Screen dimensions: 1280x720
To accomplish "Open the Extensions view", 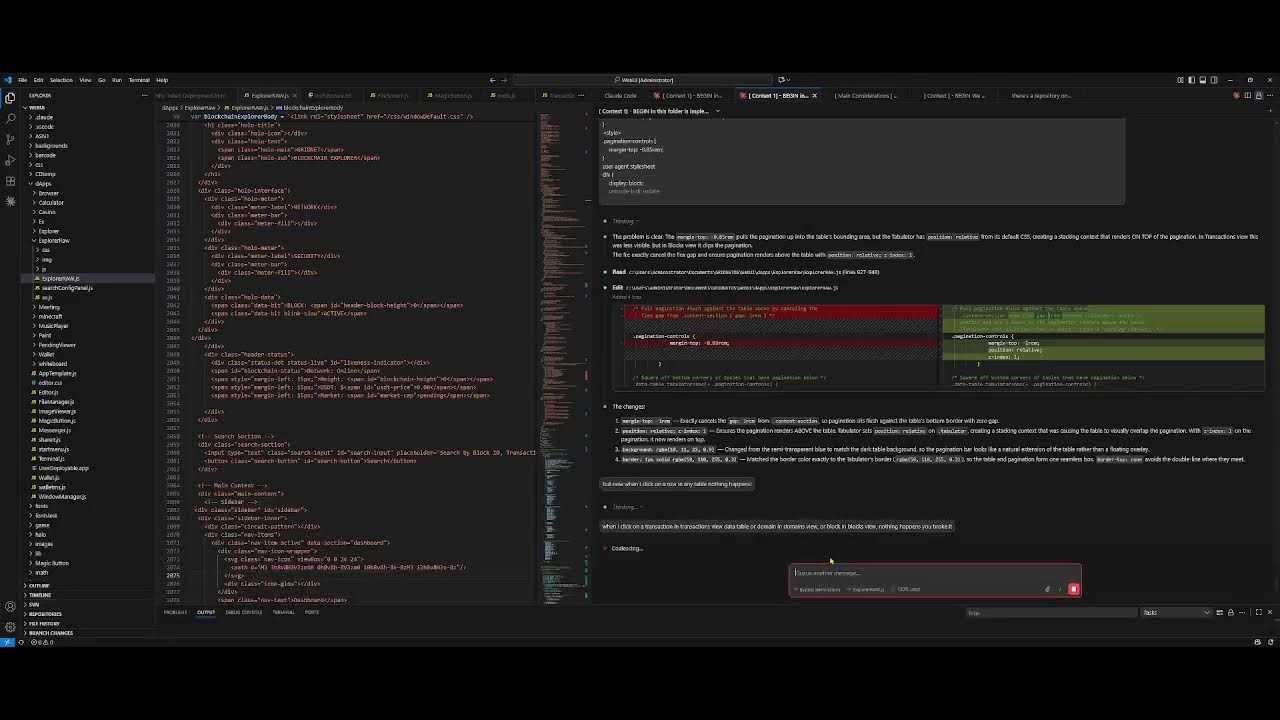I will click(10, 182).
